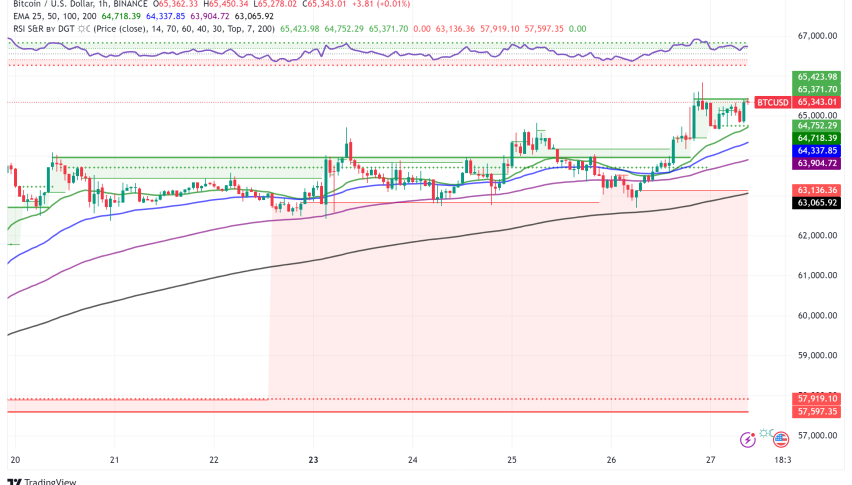Click date 26 on the time axis

point(610,460)
